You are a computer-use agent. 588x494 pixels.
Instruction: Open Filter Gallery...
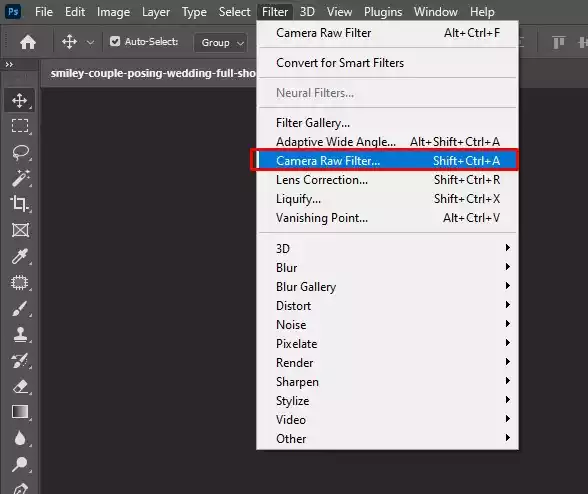point(388,123)
